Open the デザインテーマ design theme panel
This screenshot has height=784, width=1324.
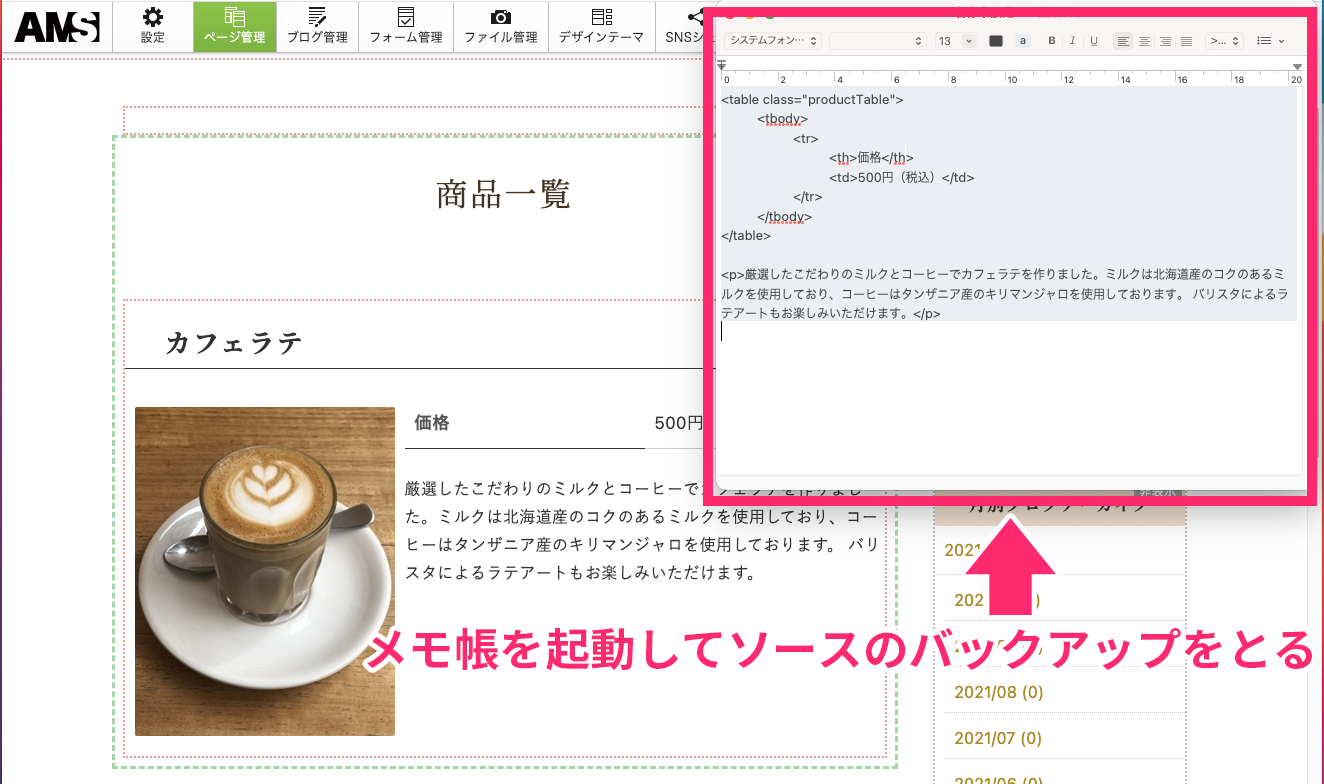click(x=601, y=27)
